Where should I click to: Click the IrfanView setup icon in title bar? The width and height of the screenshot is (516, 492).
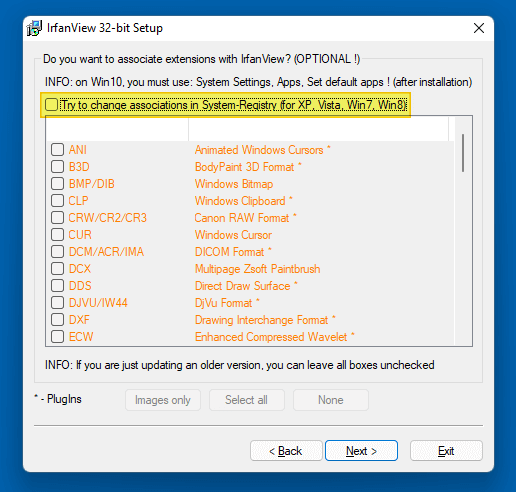(34, 28)
